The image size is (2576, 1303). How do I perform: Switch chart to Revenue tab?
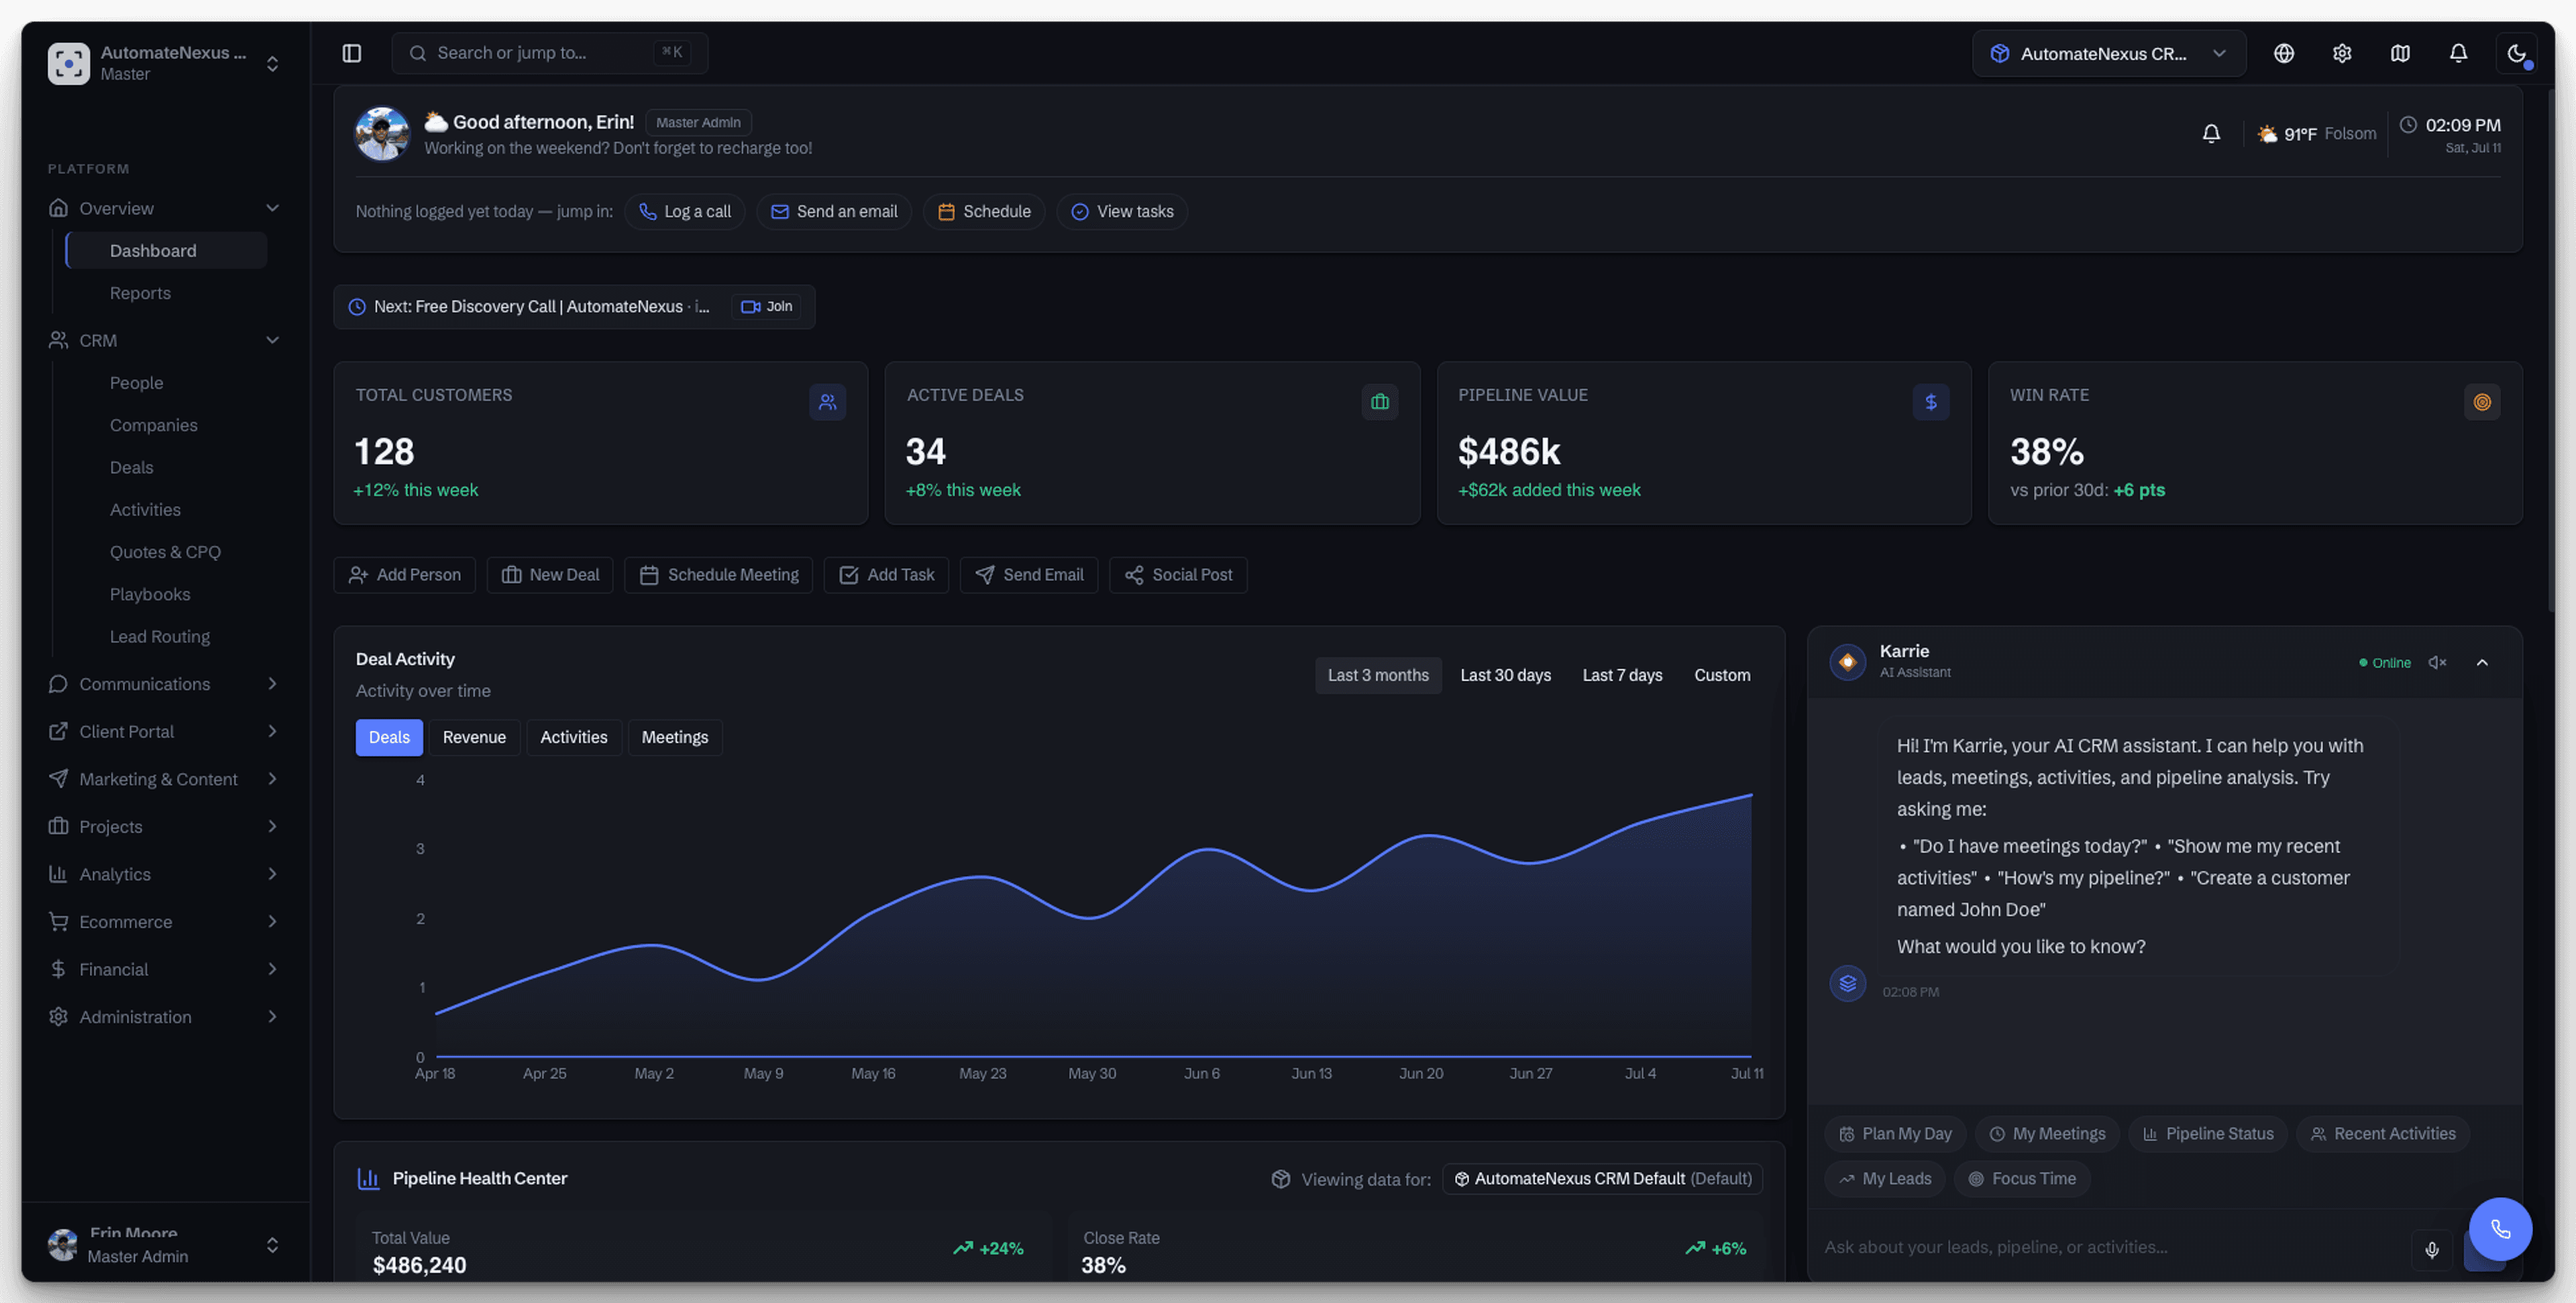pyautogui.click(x=474, y=737)
